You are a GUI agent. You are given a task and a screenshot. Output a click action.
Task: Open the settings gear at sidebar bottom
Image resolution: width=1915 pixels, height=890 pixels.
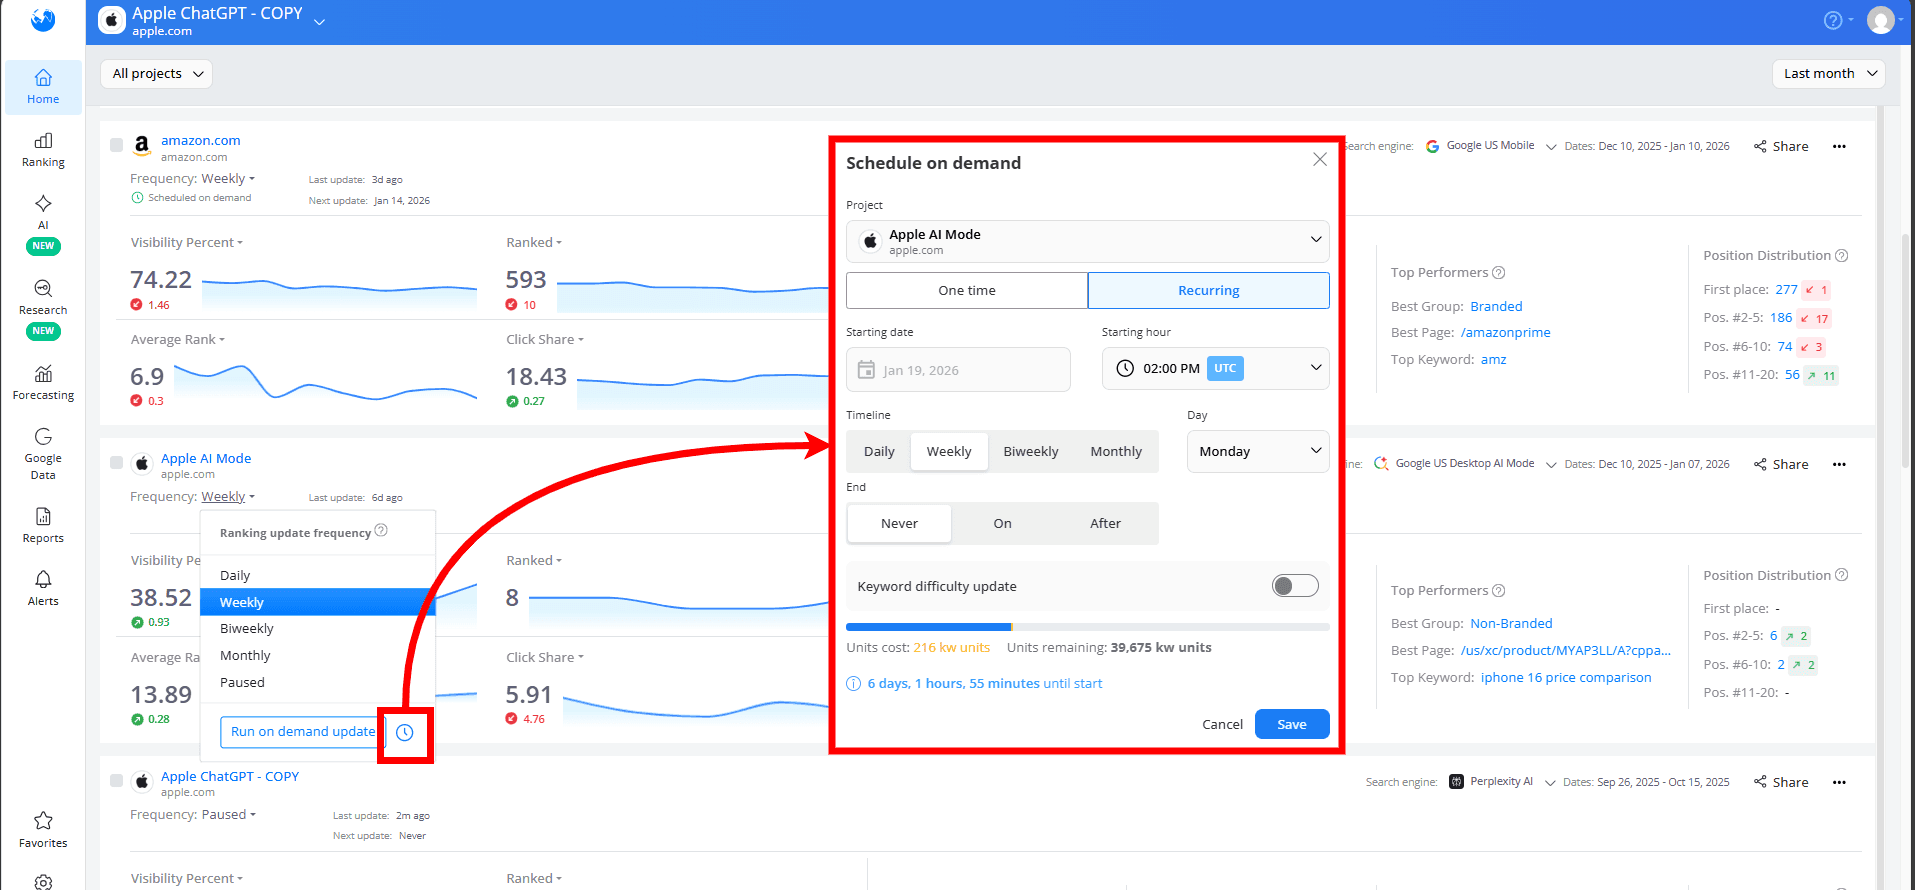pos(43,882)
